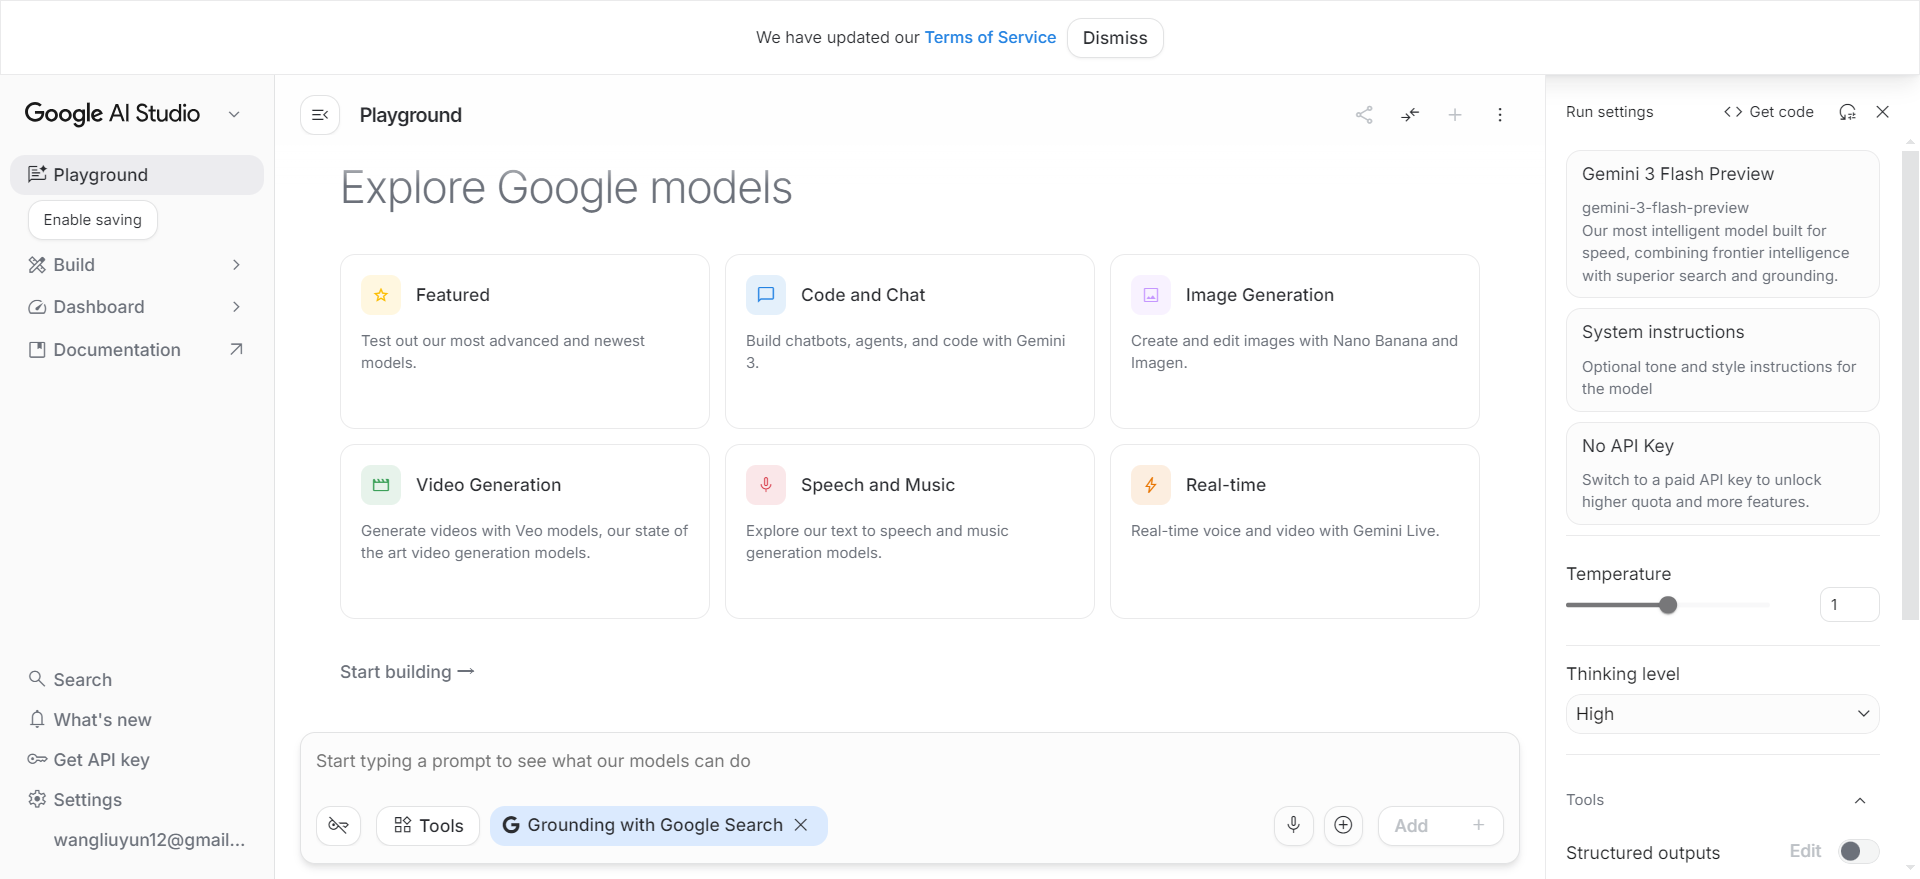Click the compare mode arrows icon
Image resolution: width=1920 pixels, height=879 pixels.
point(1410,115)
